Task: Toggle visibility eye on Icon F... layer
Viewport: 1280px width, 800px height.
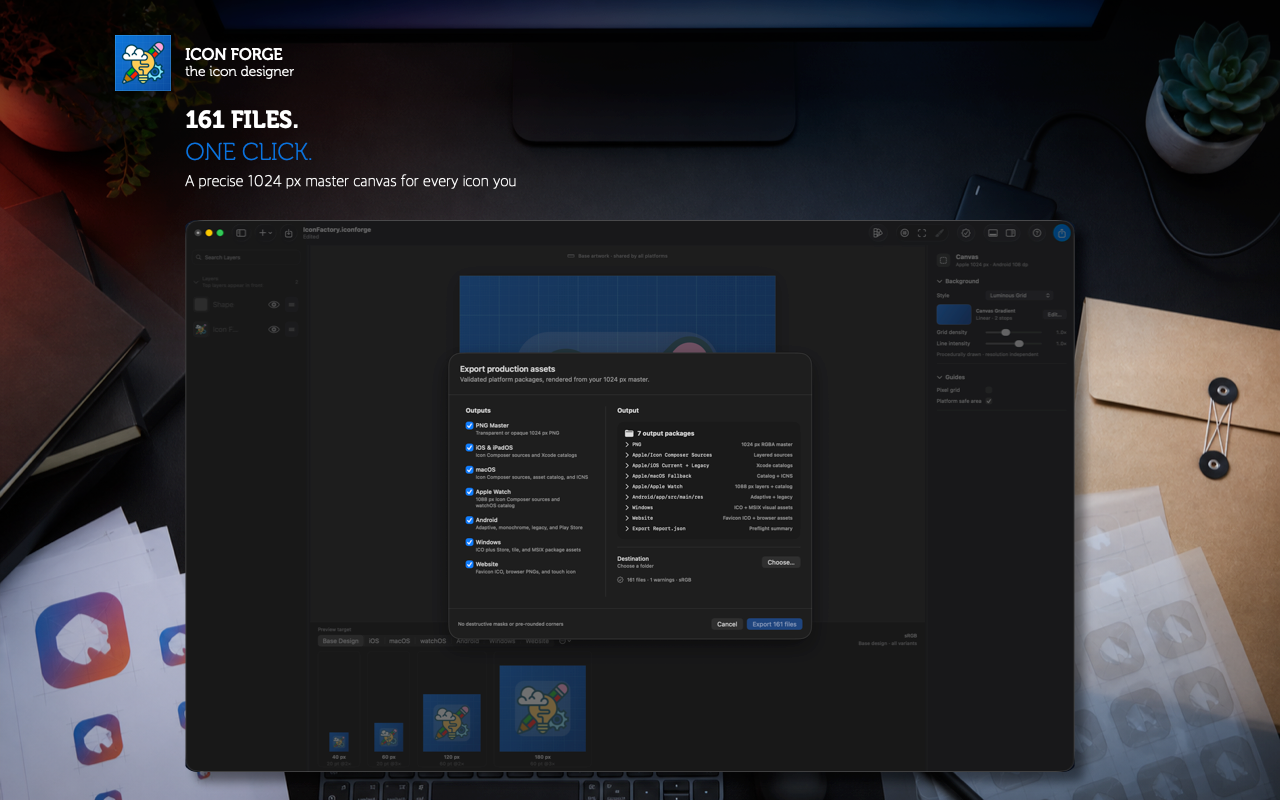Action: coord(274,329)
